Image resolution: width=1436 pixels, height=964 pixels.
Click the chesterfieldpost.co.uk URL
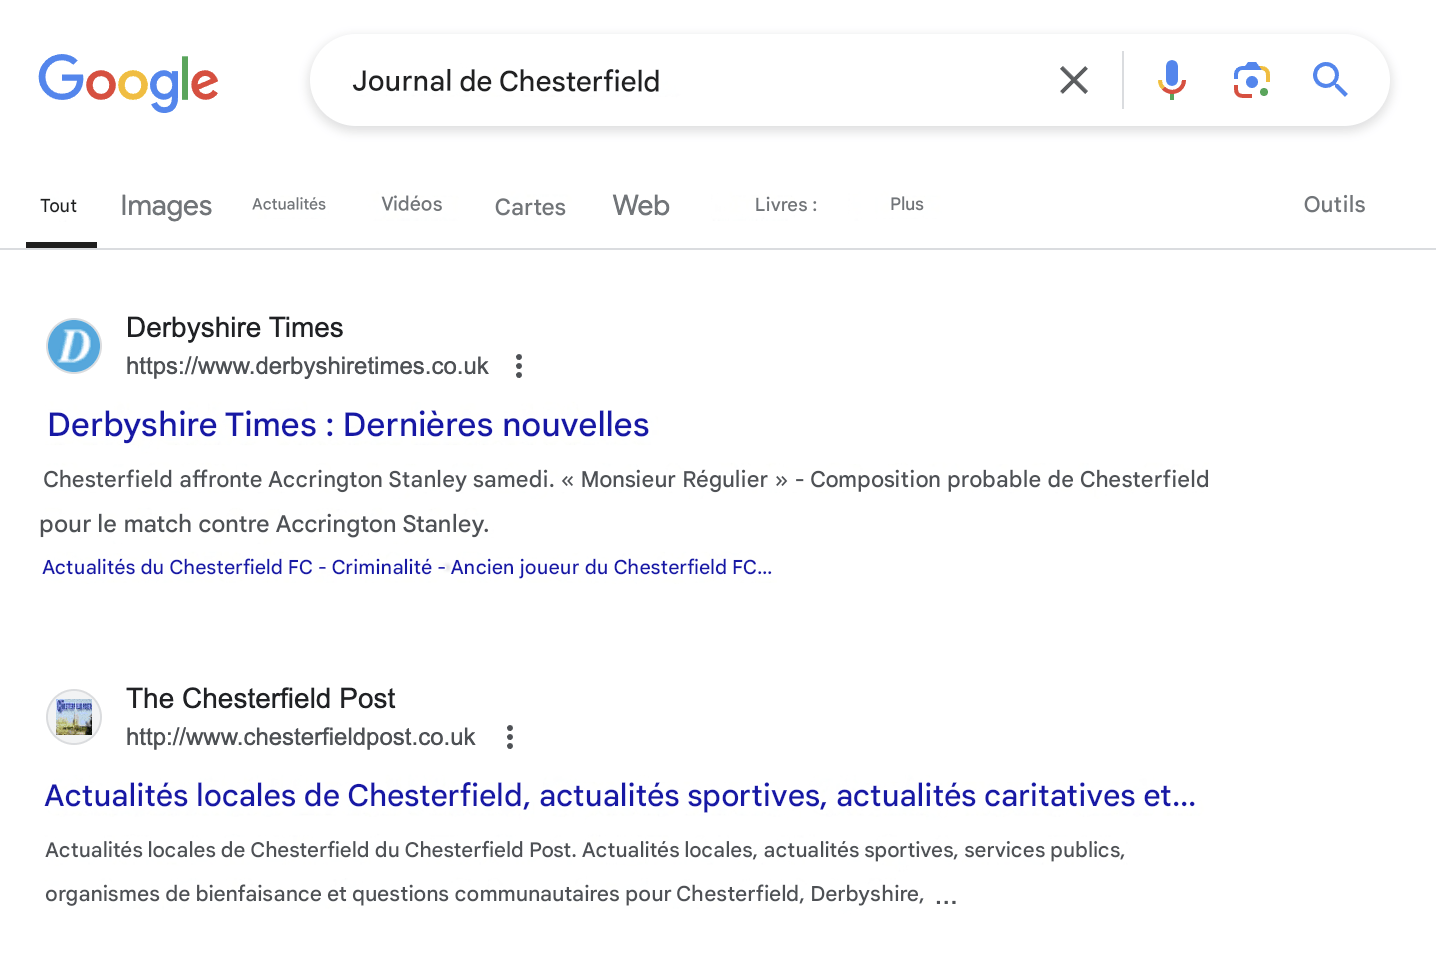click(300, 737)
